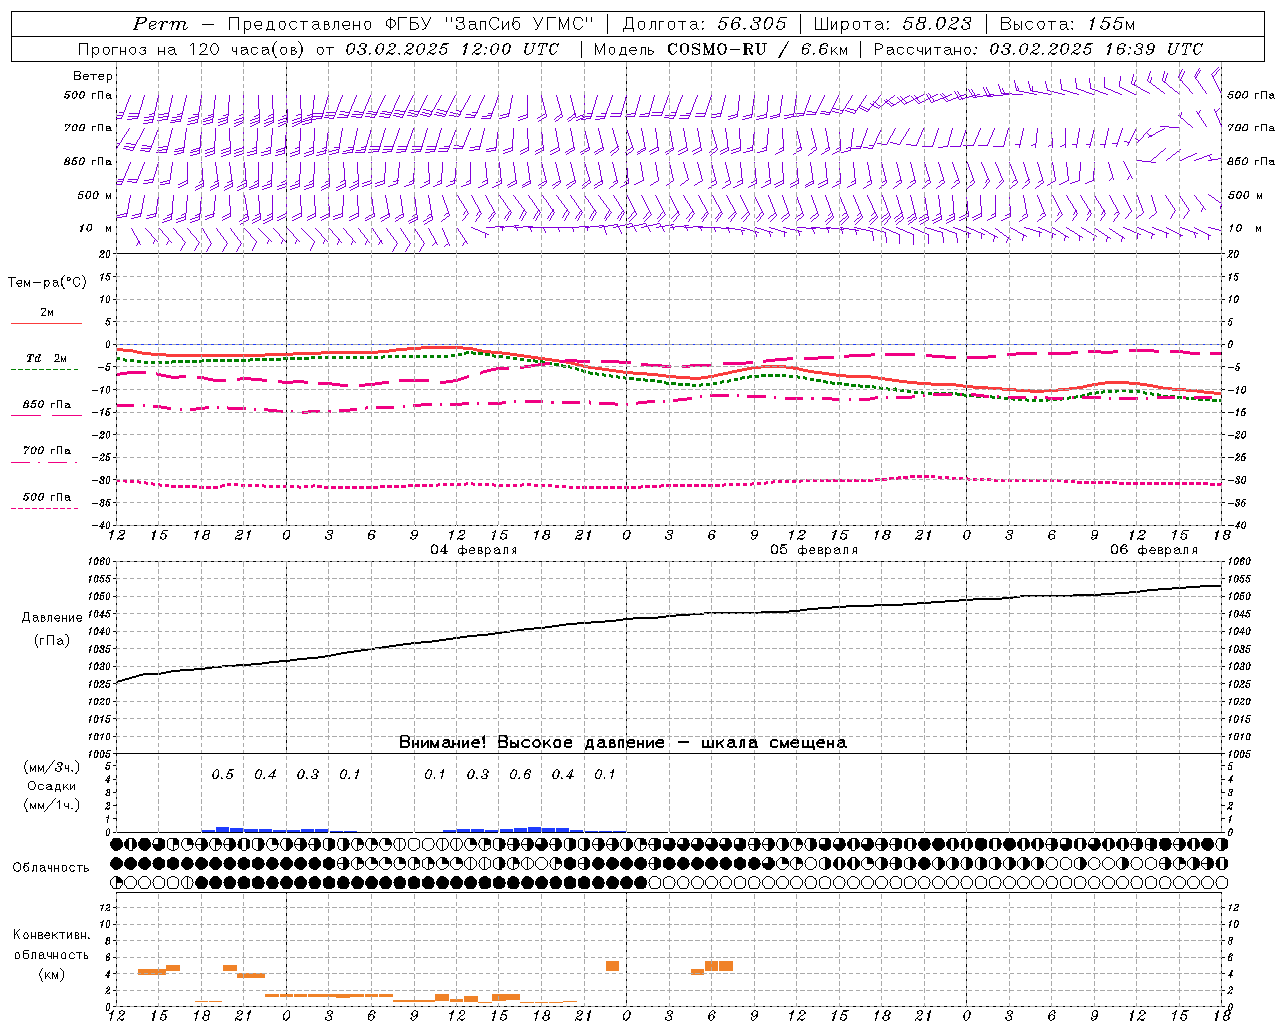The width and height of the screenshot is (1280, 1024).
Task: Click the "Ветер" wind panel label
Action: pos(93,76)
